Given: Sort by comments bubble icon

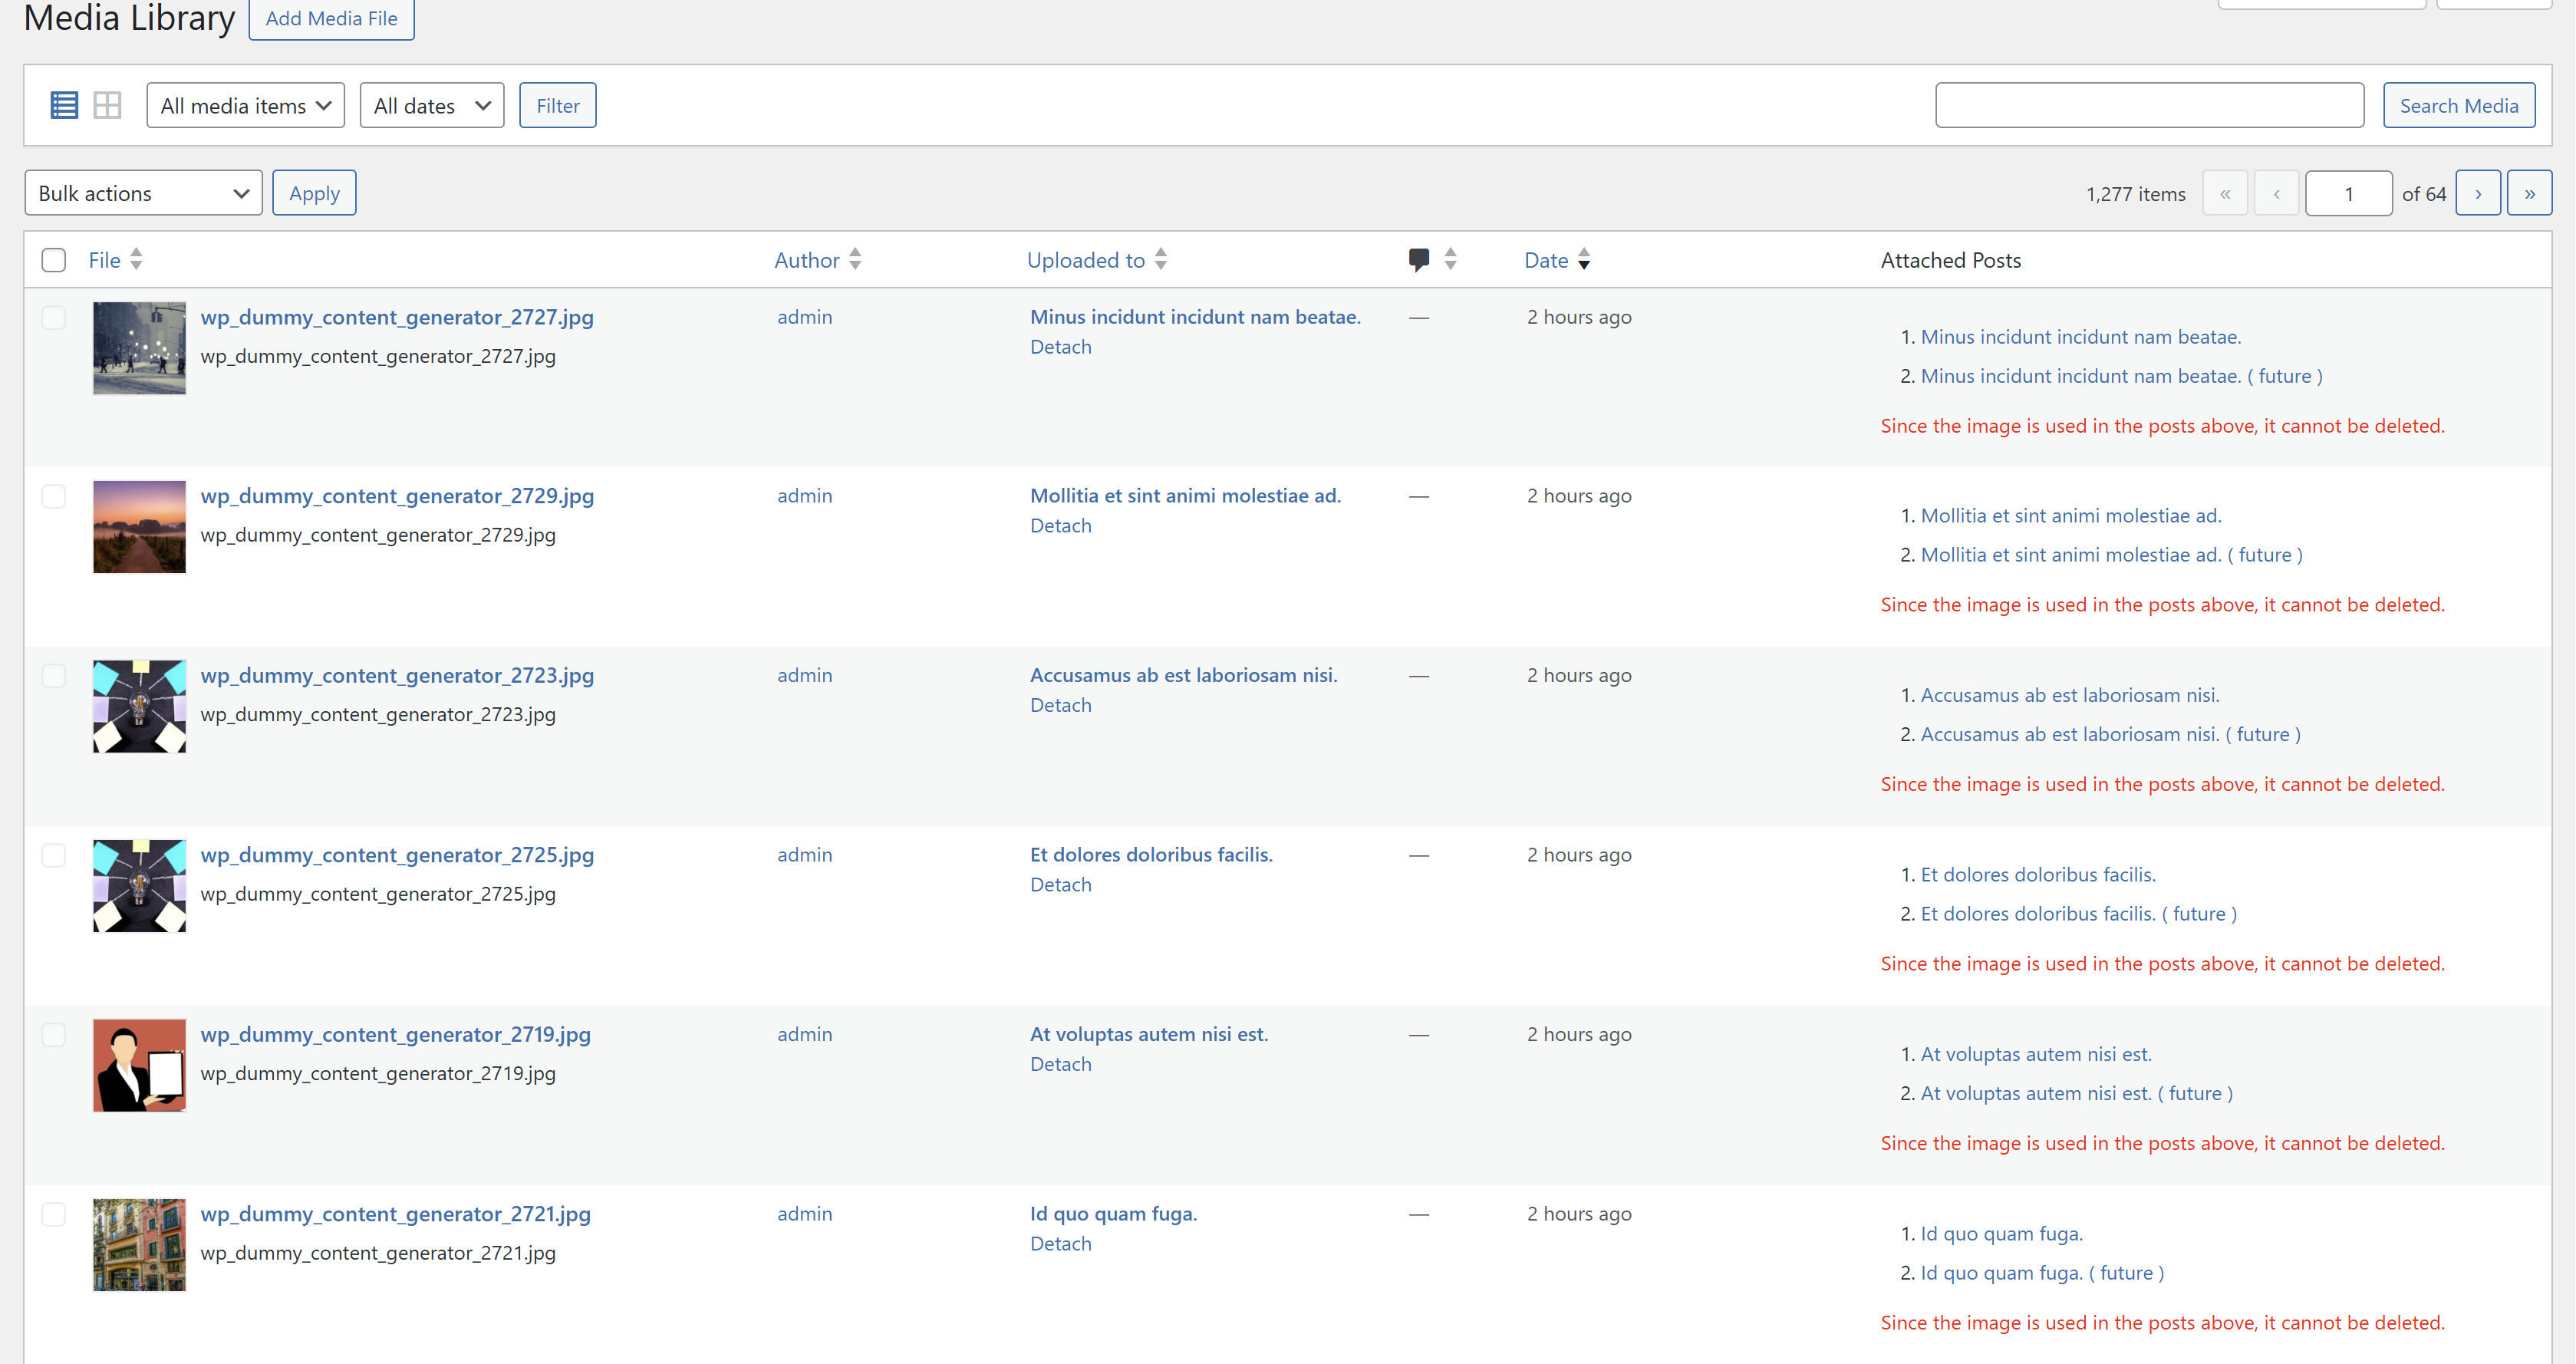Looking at the screenshot, I should click(x=1419, y=260).
